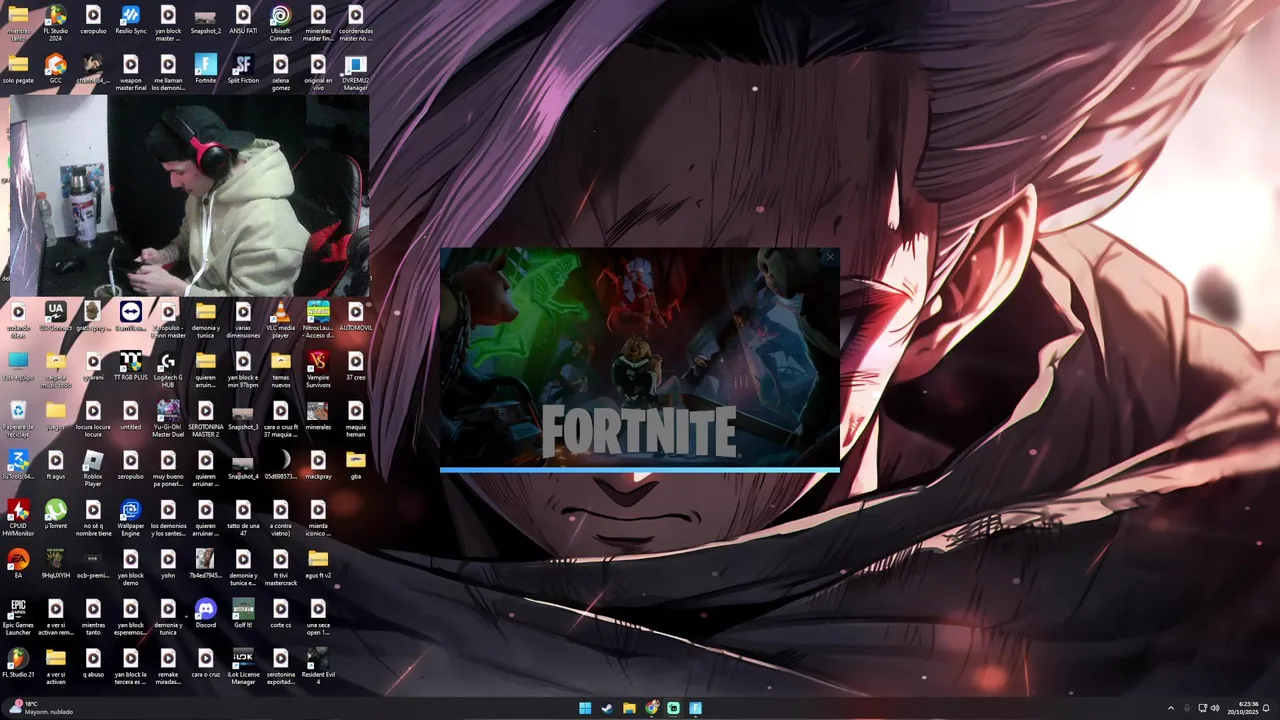
Task: Close the Fortnite splash window
Action: (x=829, y=258)
